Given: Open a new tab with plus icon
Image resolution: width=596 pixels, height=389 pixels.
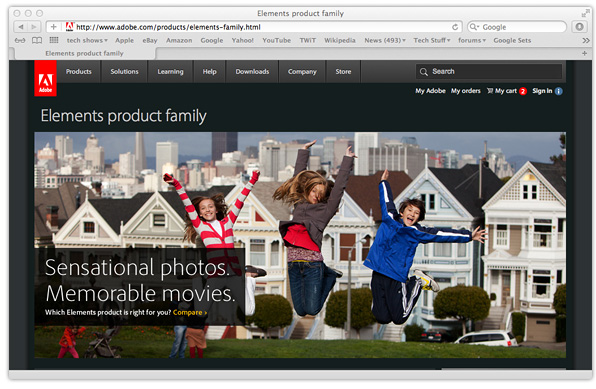Looking at the screenshot, I should 584,54.
